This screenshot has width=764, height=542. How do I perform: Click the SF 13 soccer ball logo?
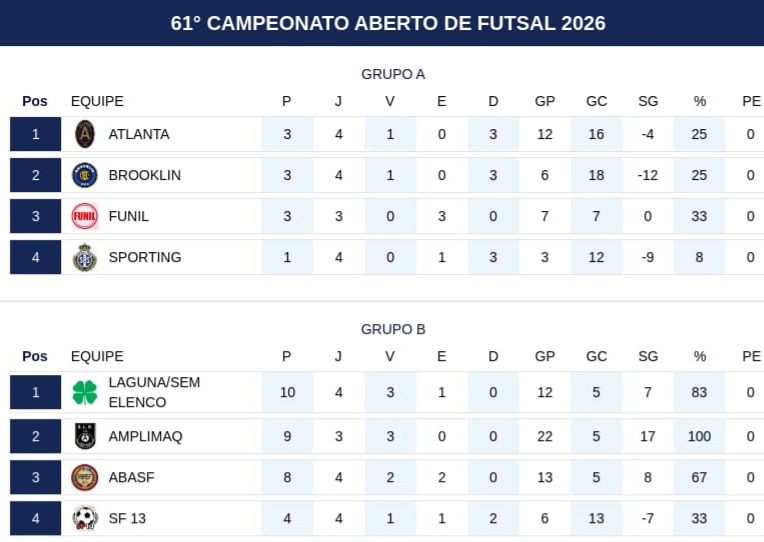click(x=85, y=518)
